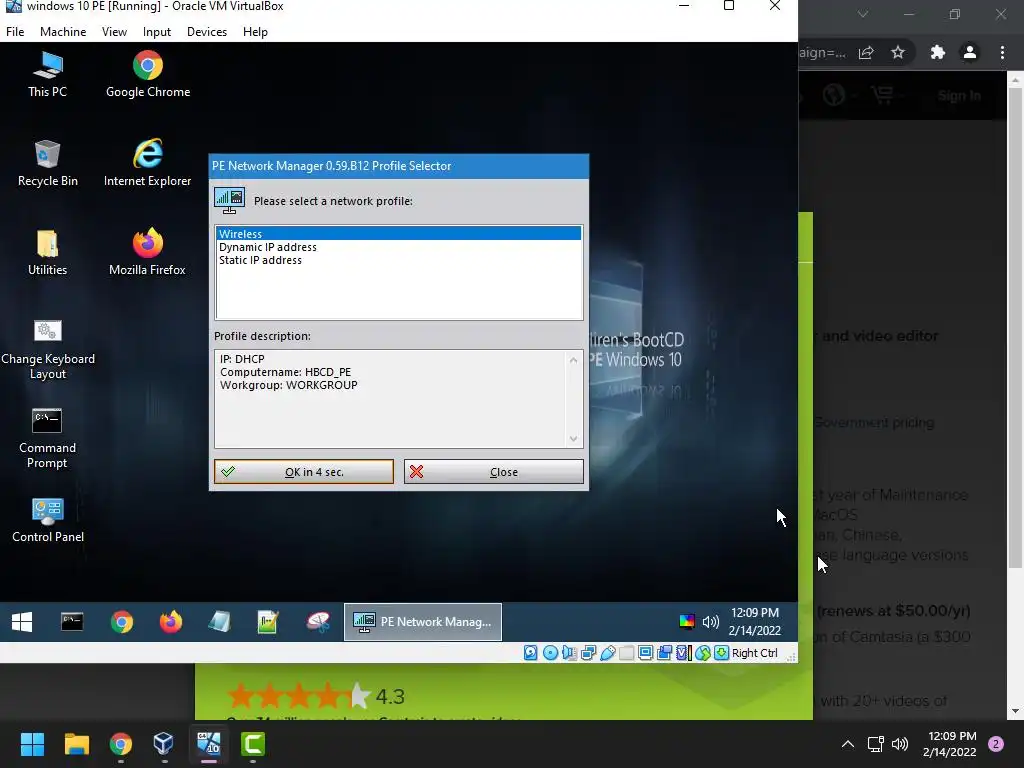Select Static IP address profile

398,260
